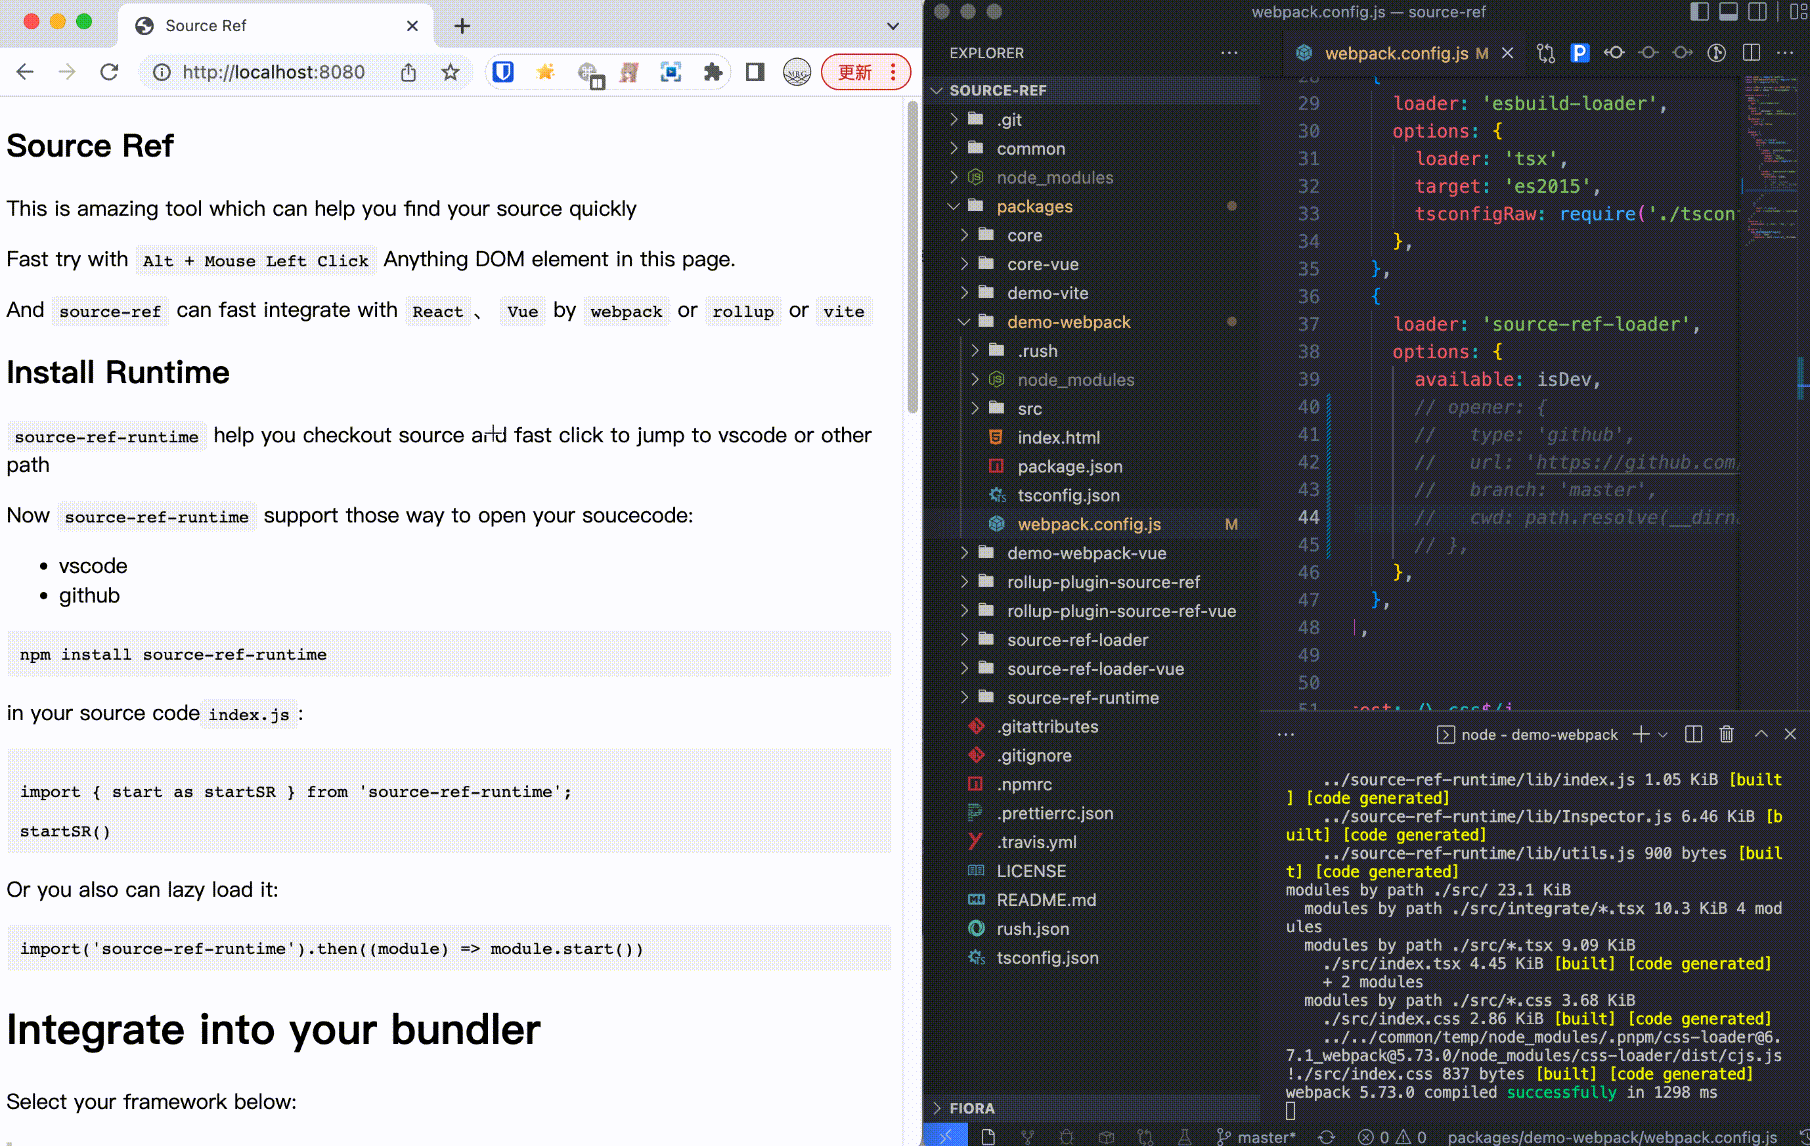Open the panel views ellipsis menu
The image size is (1810, 1146).
point(1286,735)
